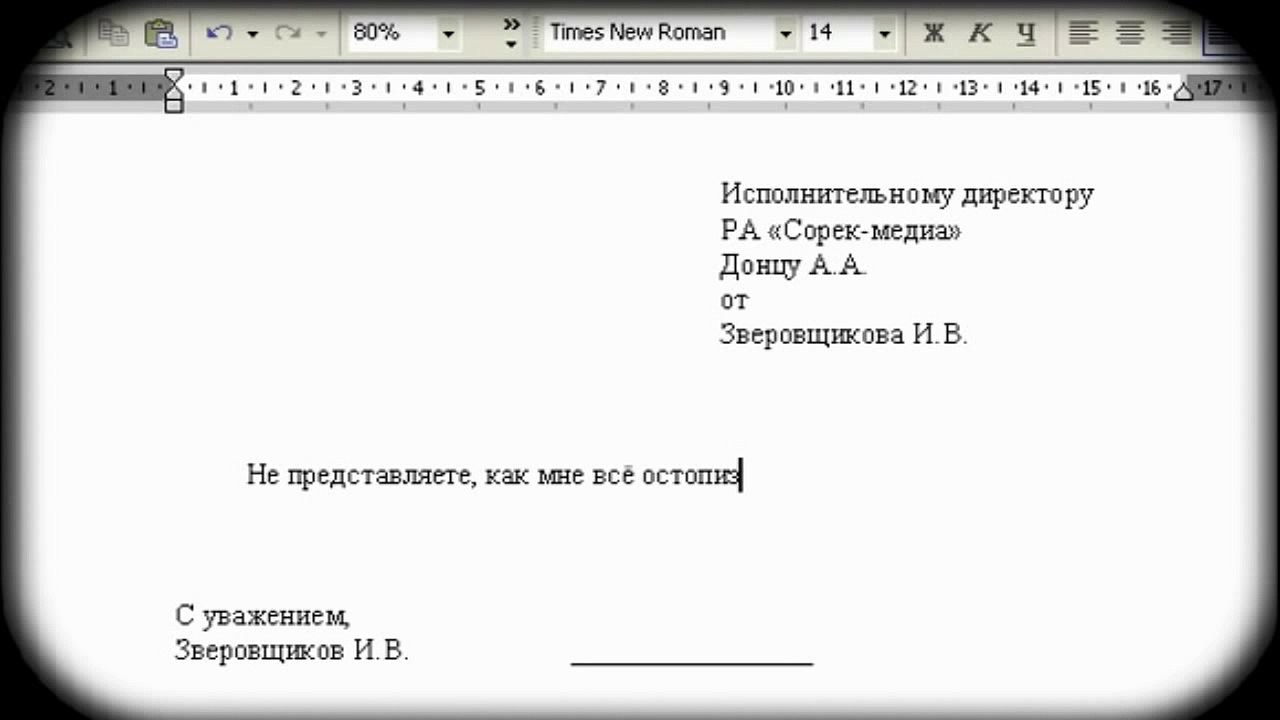Click the line 'Исполнительному директору'
1280x720 pixels.
[907, 194]
